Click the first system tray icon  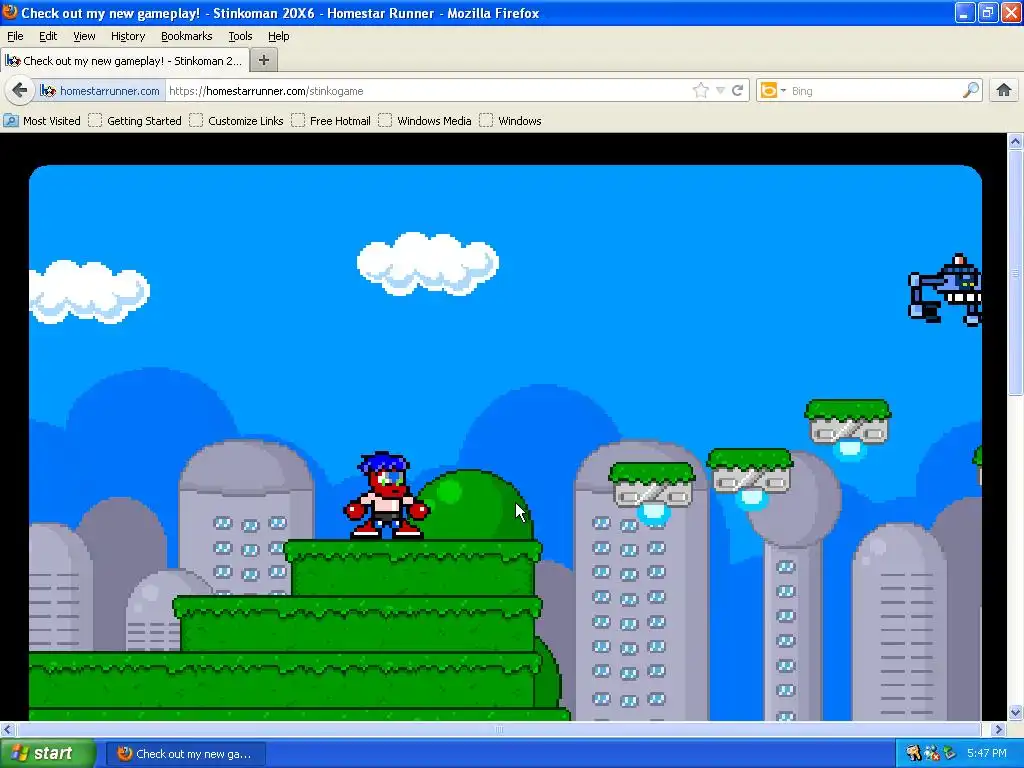[914, 753]
